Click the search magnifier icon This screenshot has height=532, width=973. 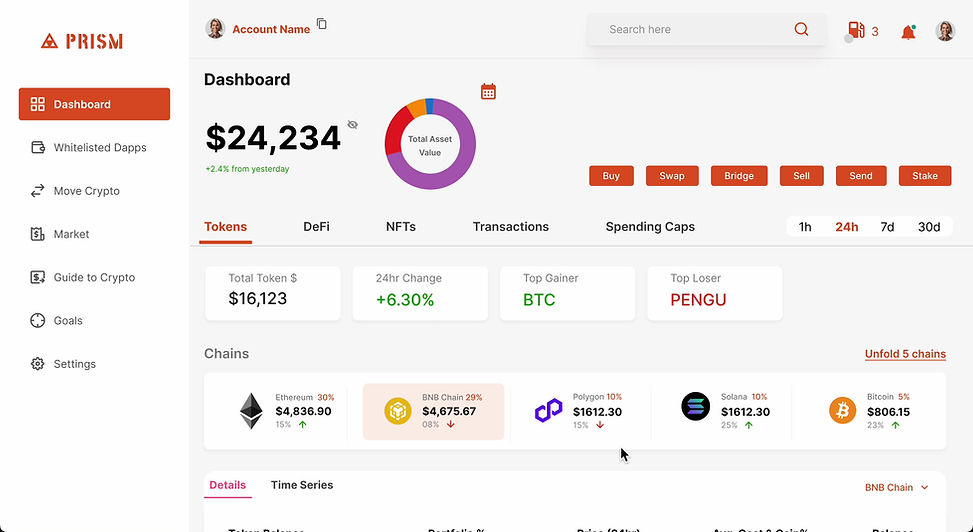[801, 29]
